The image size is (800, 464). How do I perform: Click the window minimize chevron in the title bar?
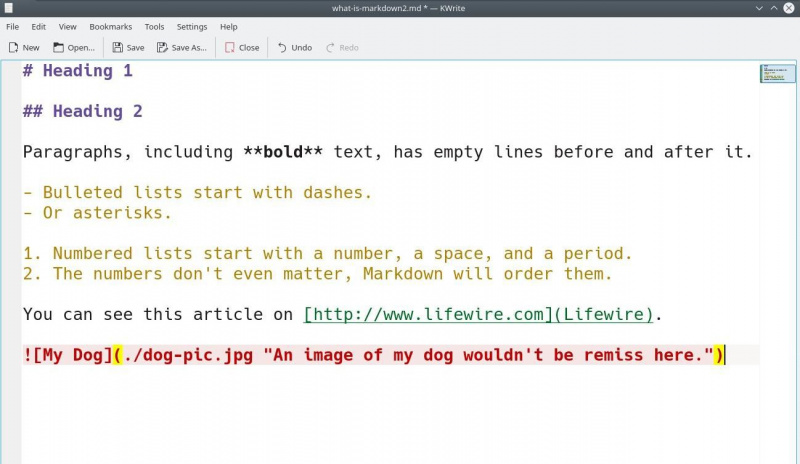[x=759, y=8]
